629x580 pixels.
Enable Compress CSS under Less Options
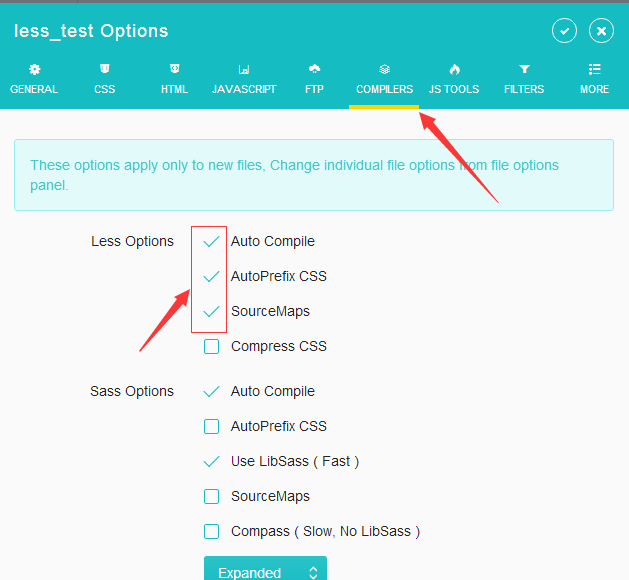[x=211, y=347]
